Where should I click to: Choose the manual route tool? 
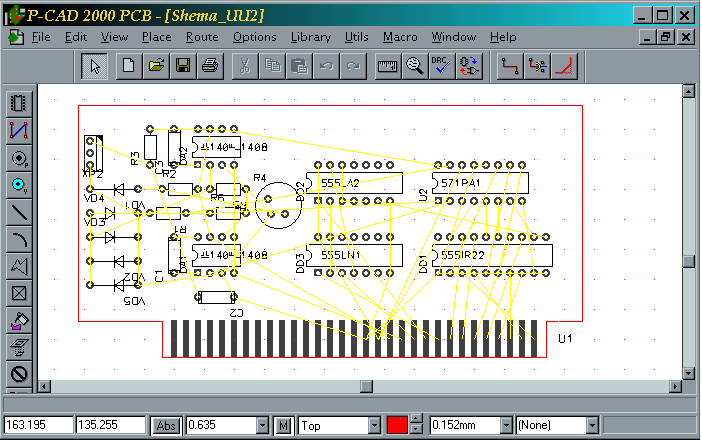click(x=510, y=66)
